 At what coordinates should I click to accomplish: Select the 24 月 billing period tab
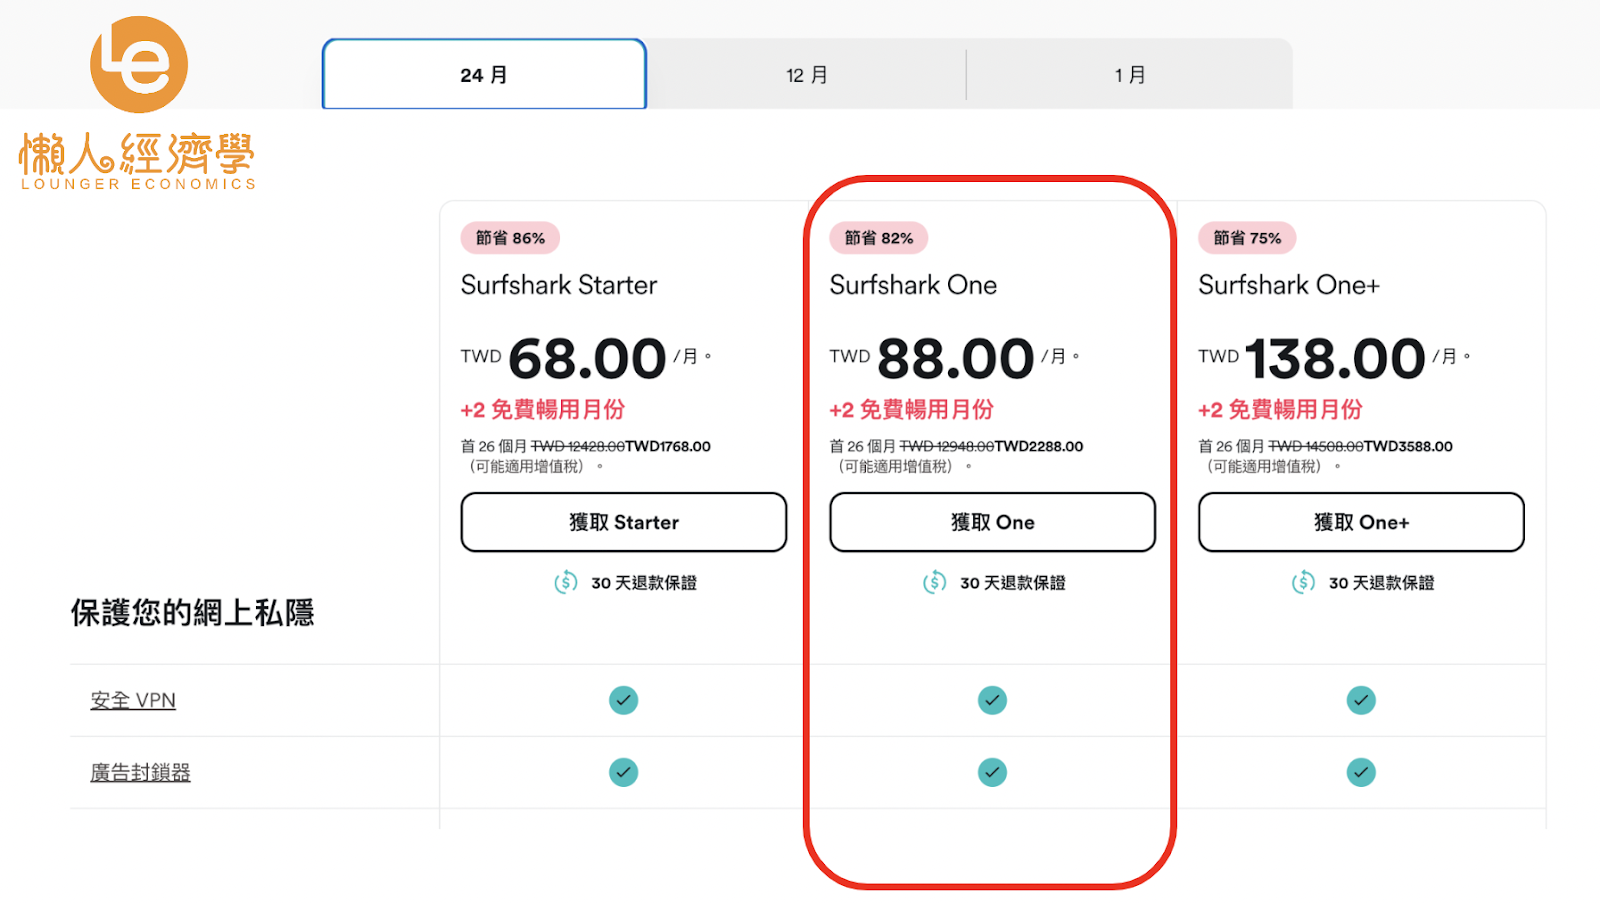pyautogui.click(x=484, y=74)
